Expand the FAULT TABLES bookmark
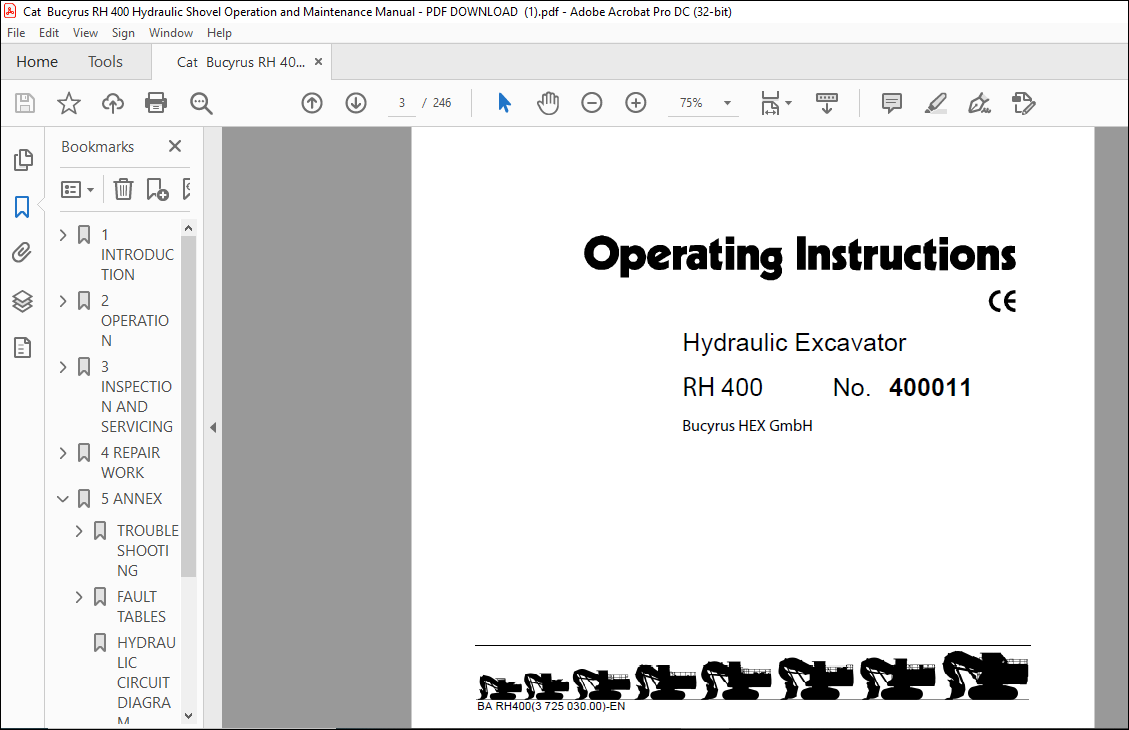The image size is (1129, 730). tap(79, 598)
